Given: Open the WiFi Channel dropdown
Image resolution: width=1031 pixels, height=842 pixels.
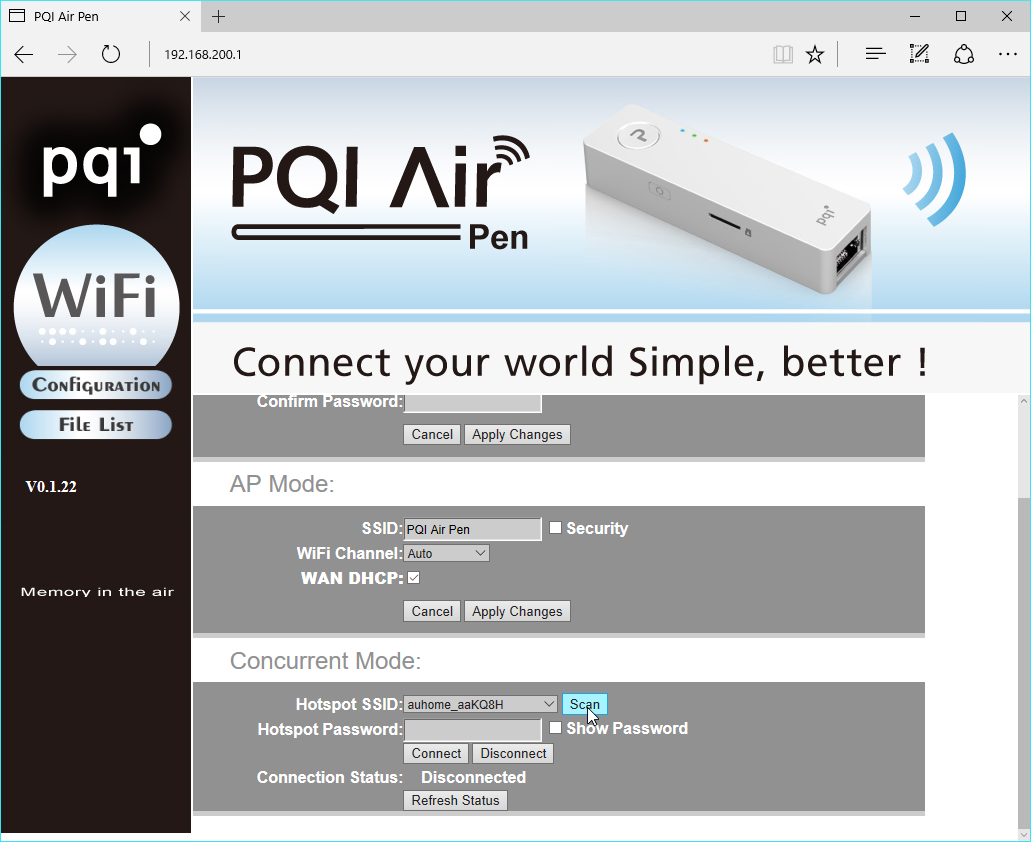Looking at the screenshot, I should [446, 553].
